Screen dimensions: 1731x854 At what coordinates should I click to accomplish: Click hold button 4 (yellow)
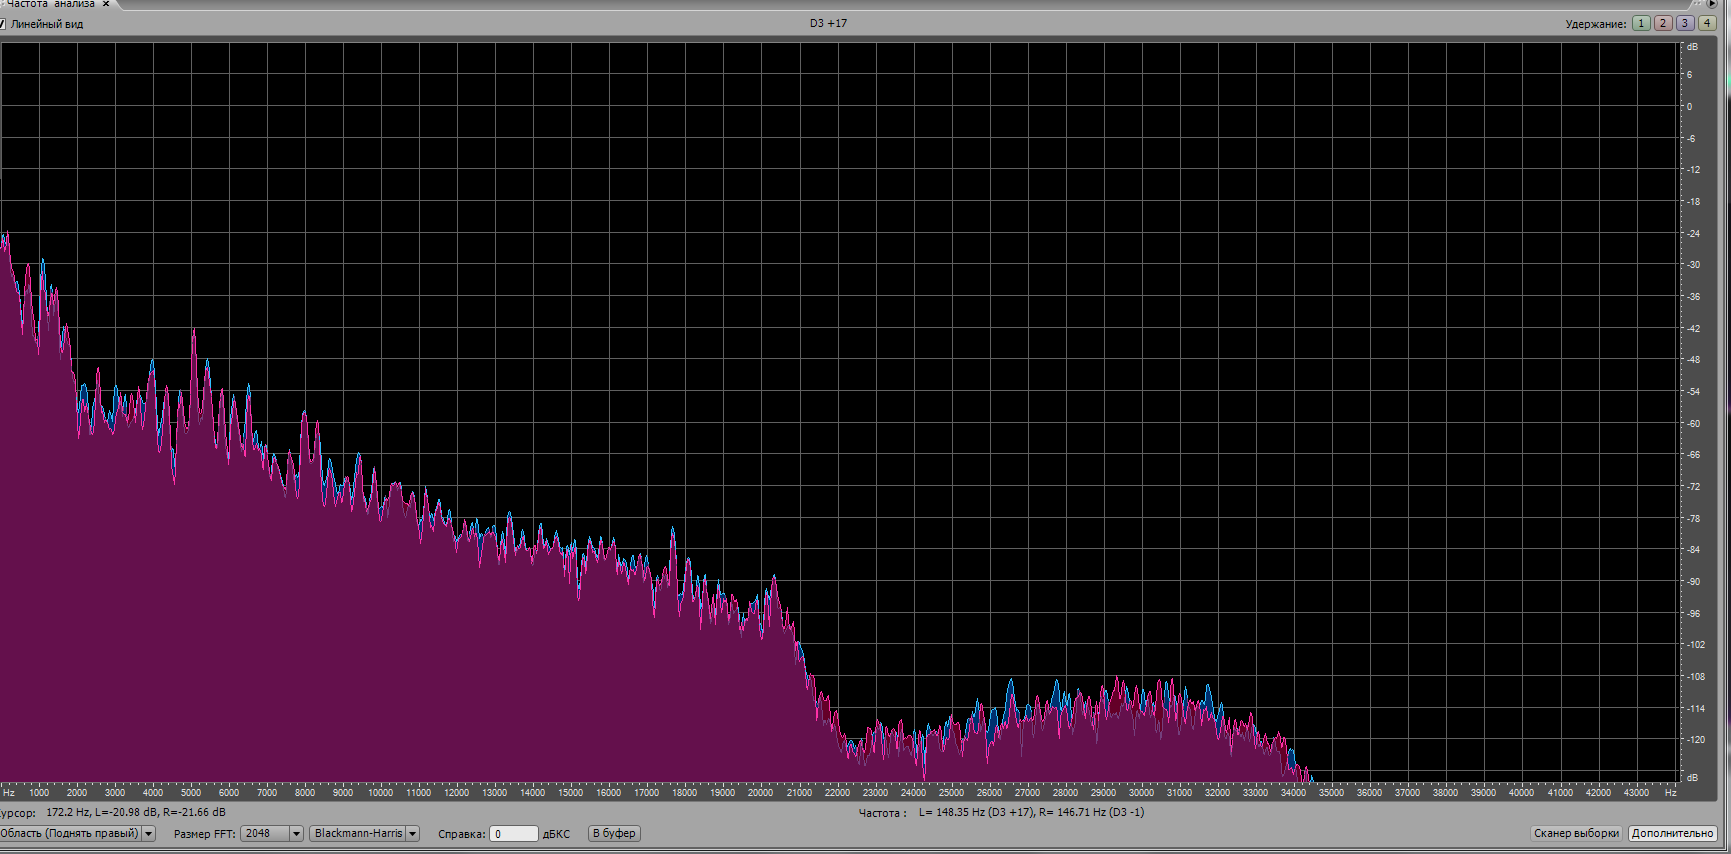click(1707, 23)
